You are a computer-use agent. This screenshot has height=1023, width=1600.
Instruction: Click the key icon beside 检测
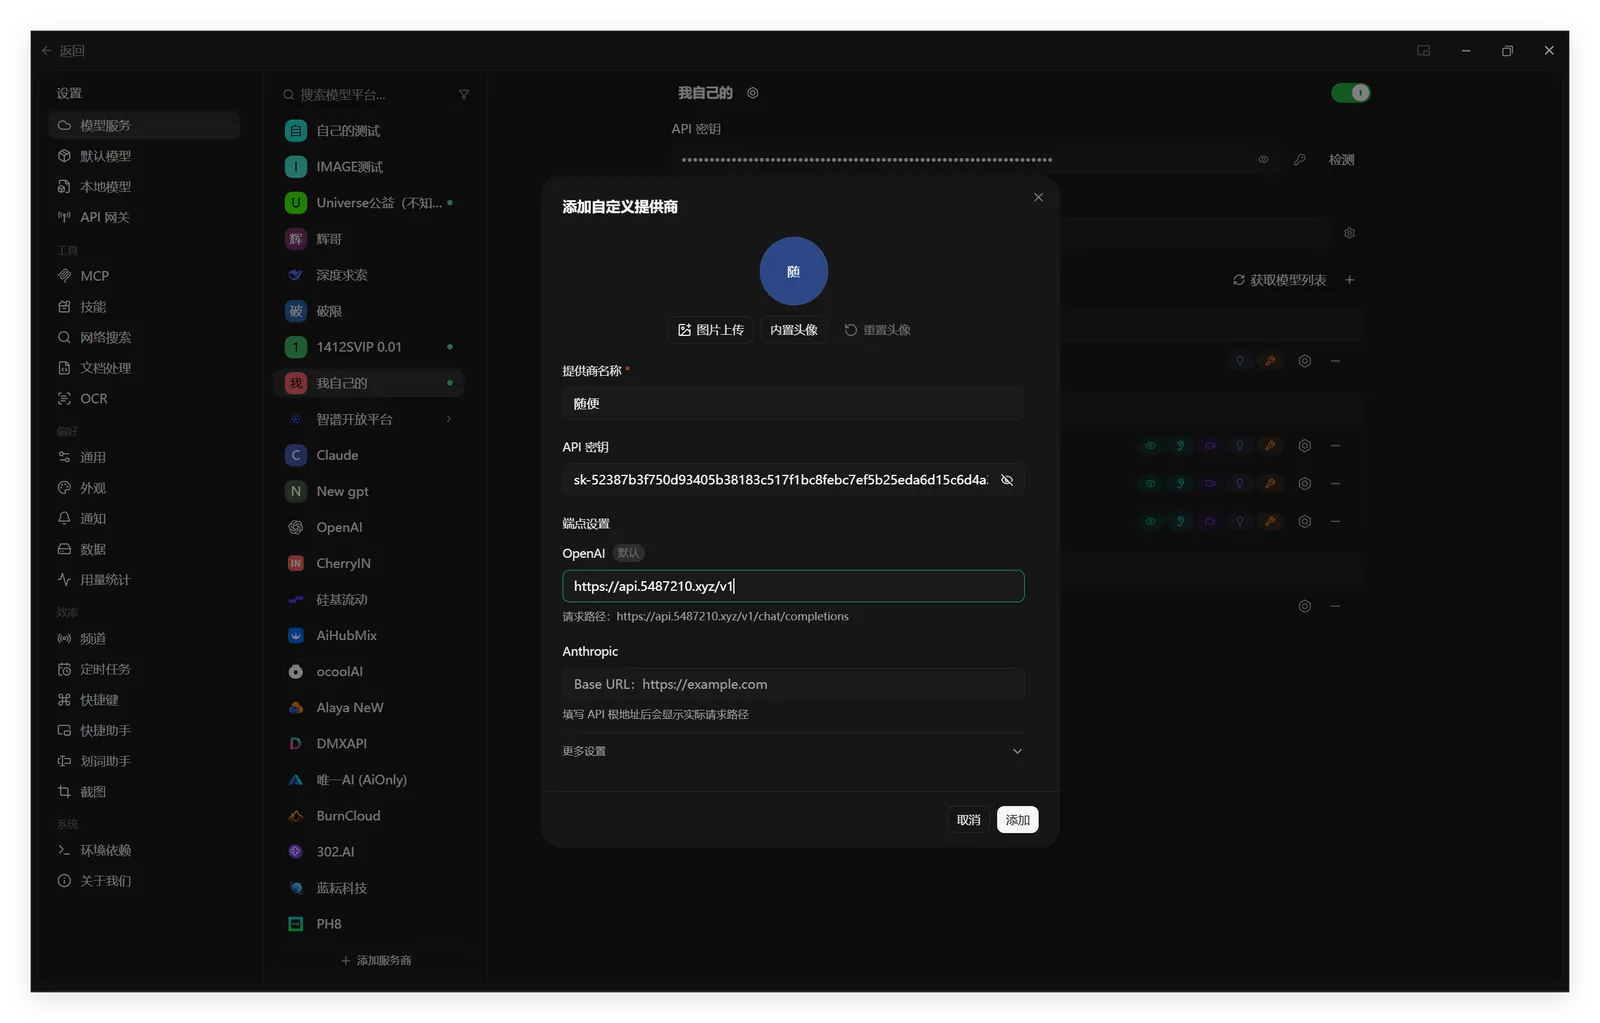tap(1299, 160)
